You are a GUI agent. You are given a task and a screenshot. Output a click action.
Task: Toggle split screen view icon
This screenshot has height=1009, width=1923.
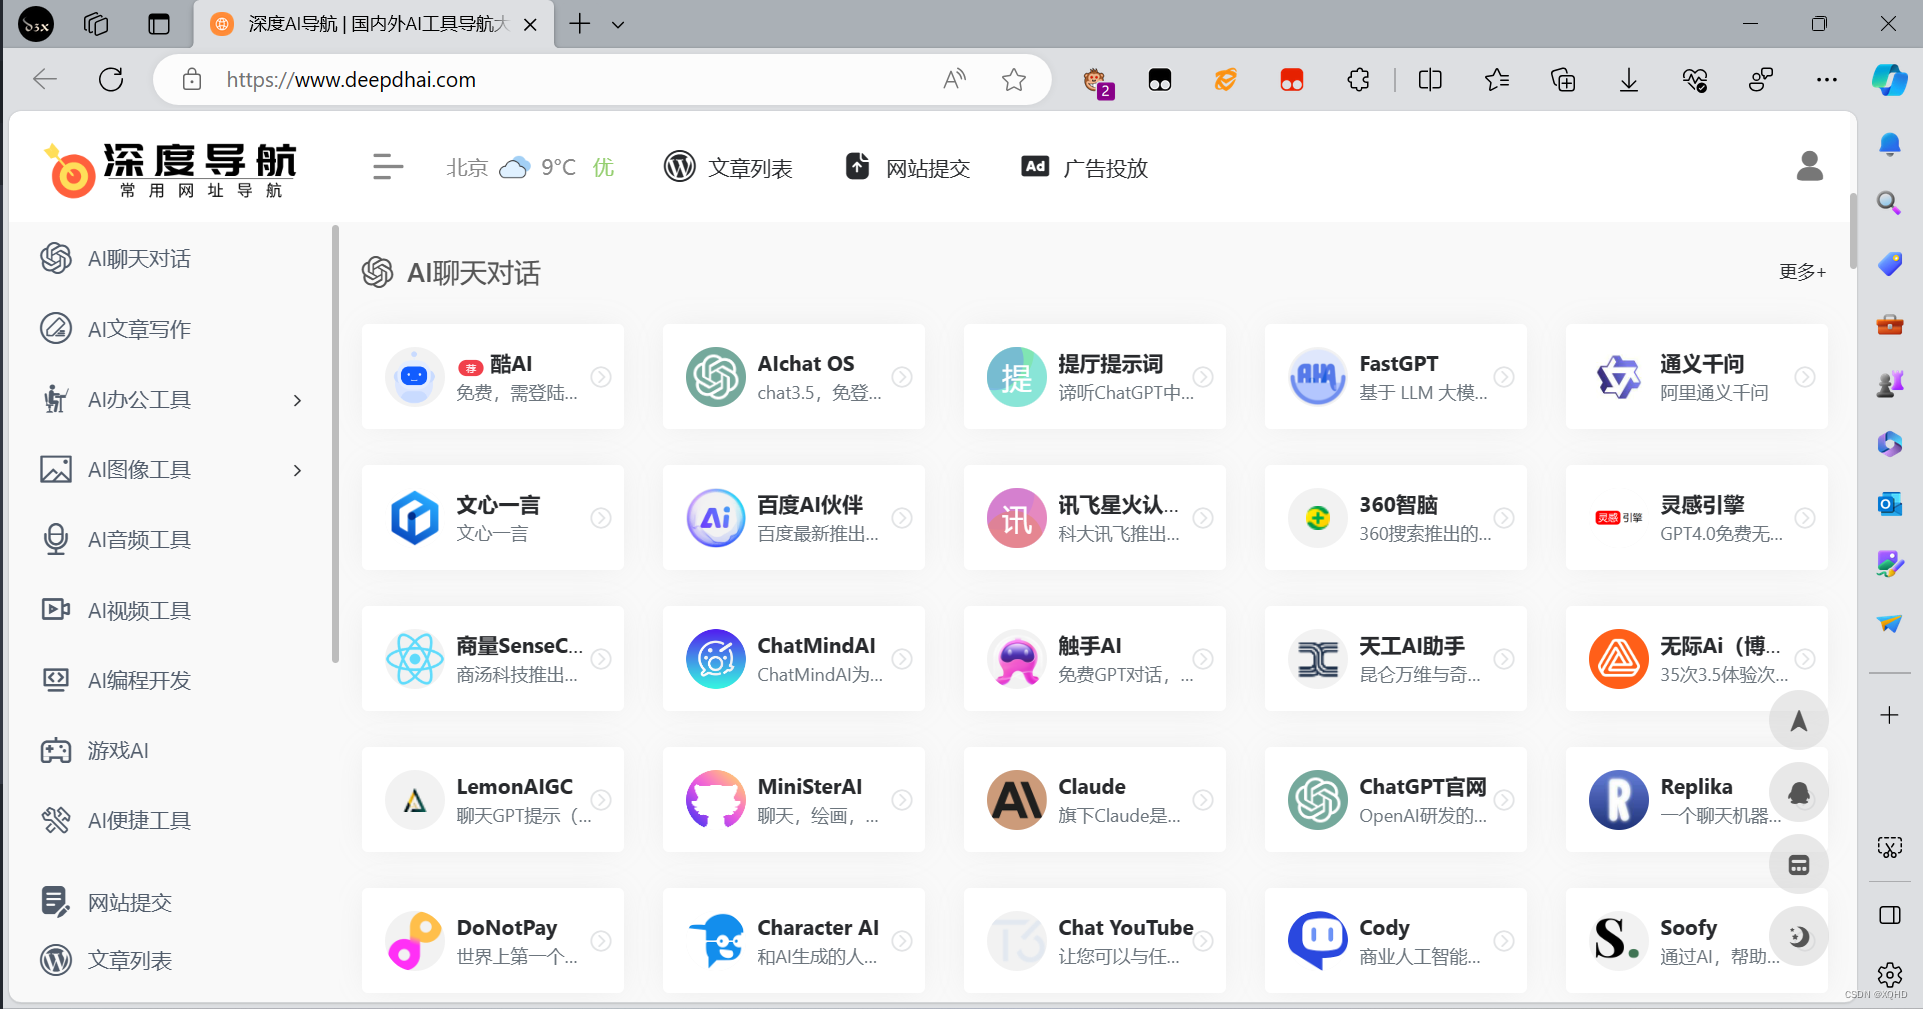click(x=1430, y=80)
